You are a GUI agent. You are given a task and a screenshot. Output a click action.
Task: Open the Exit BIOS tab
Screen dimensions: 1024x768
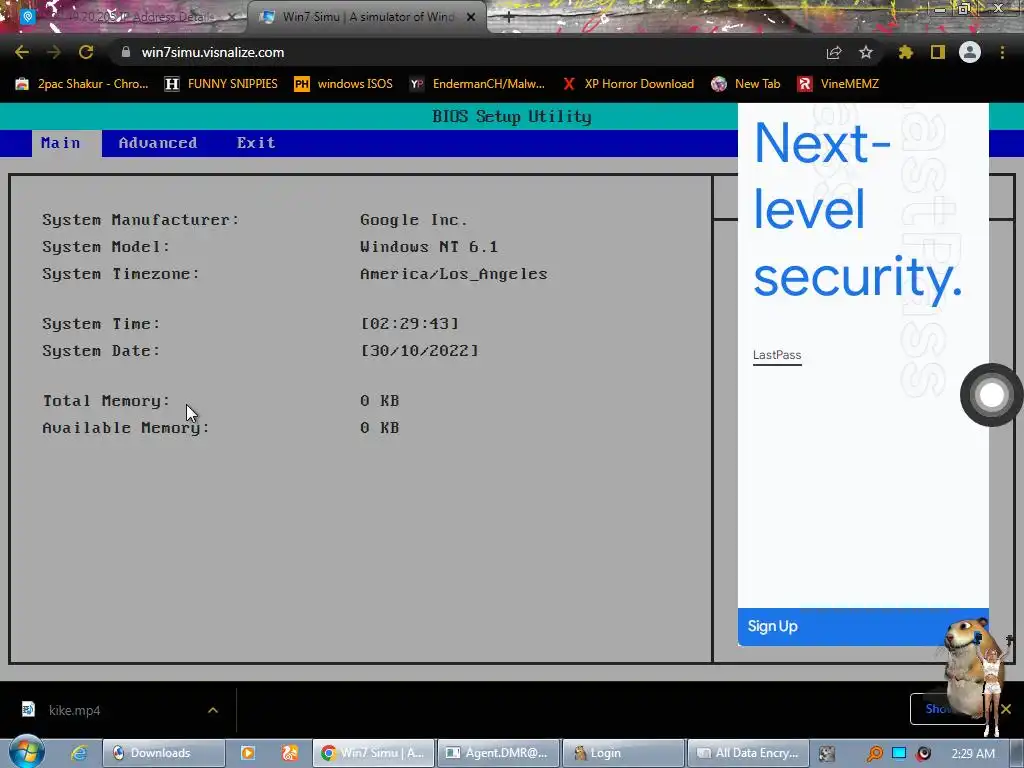256,143
